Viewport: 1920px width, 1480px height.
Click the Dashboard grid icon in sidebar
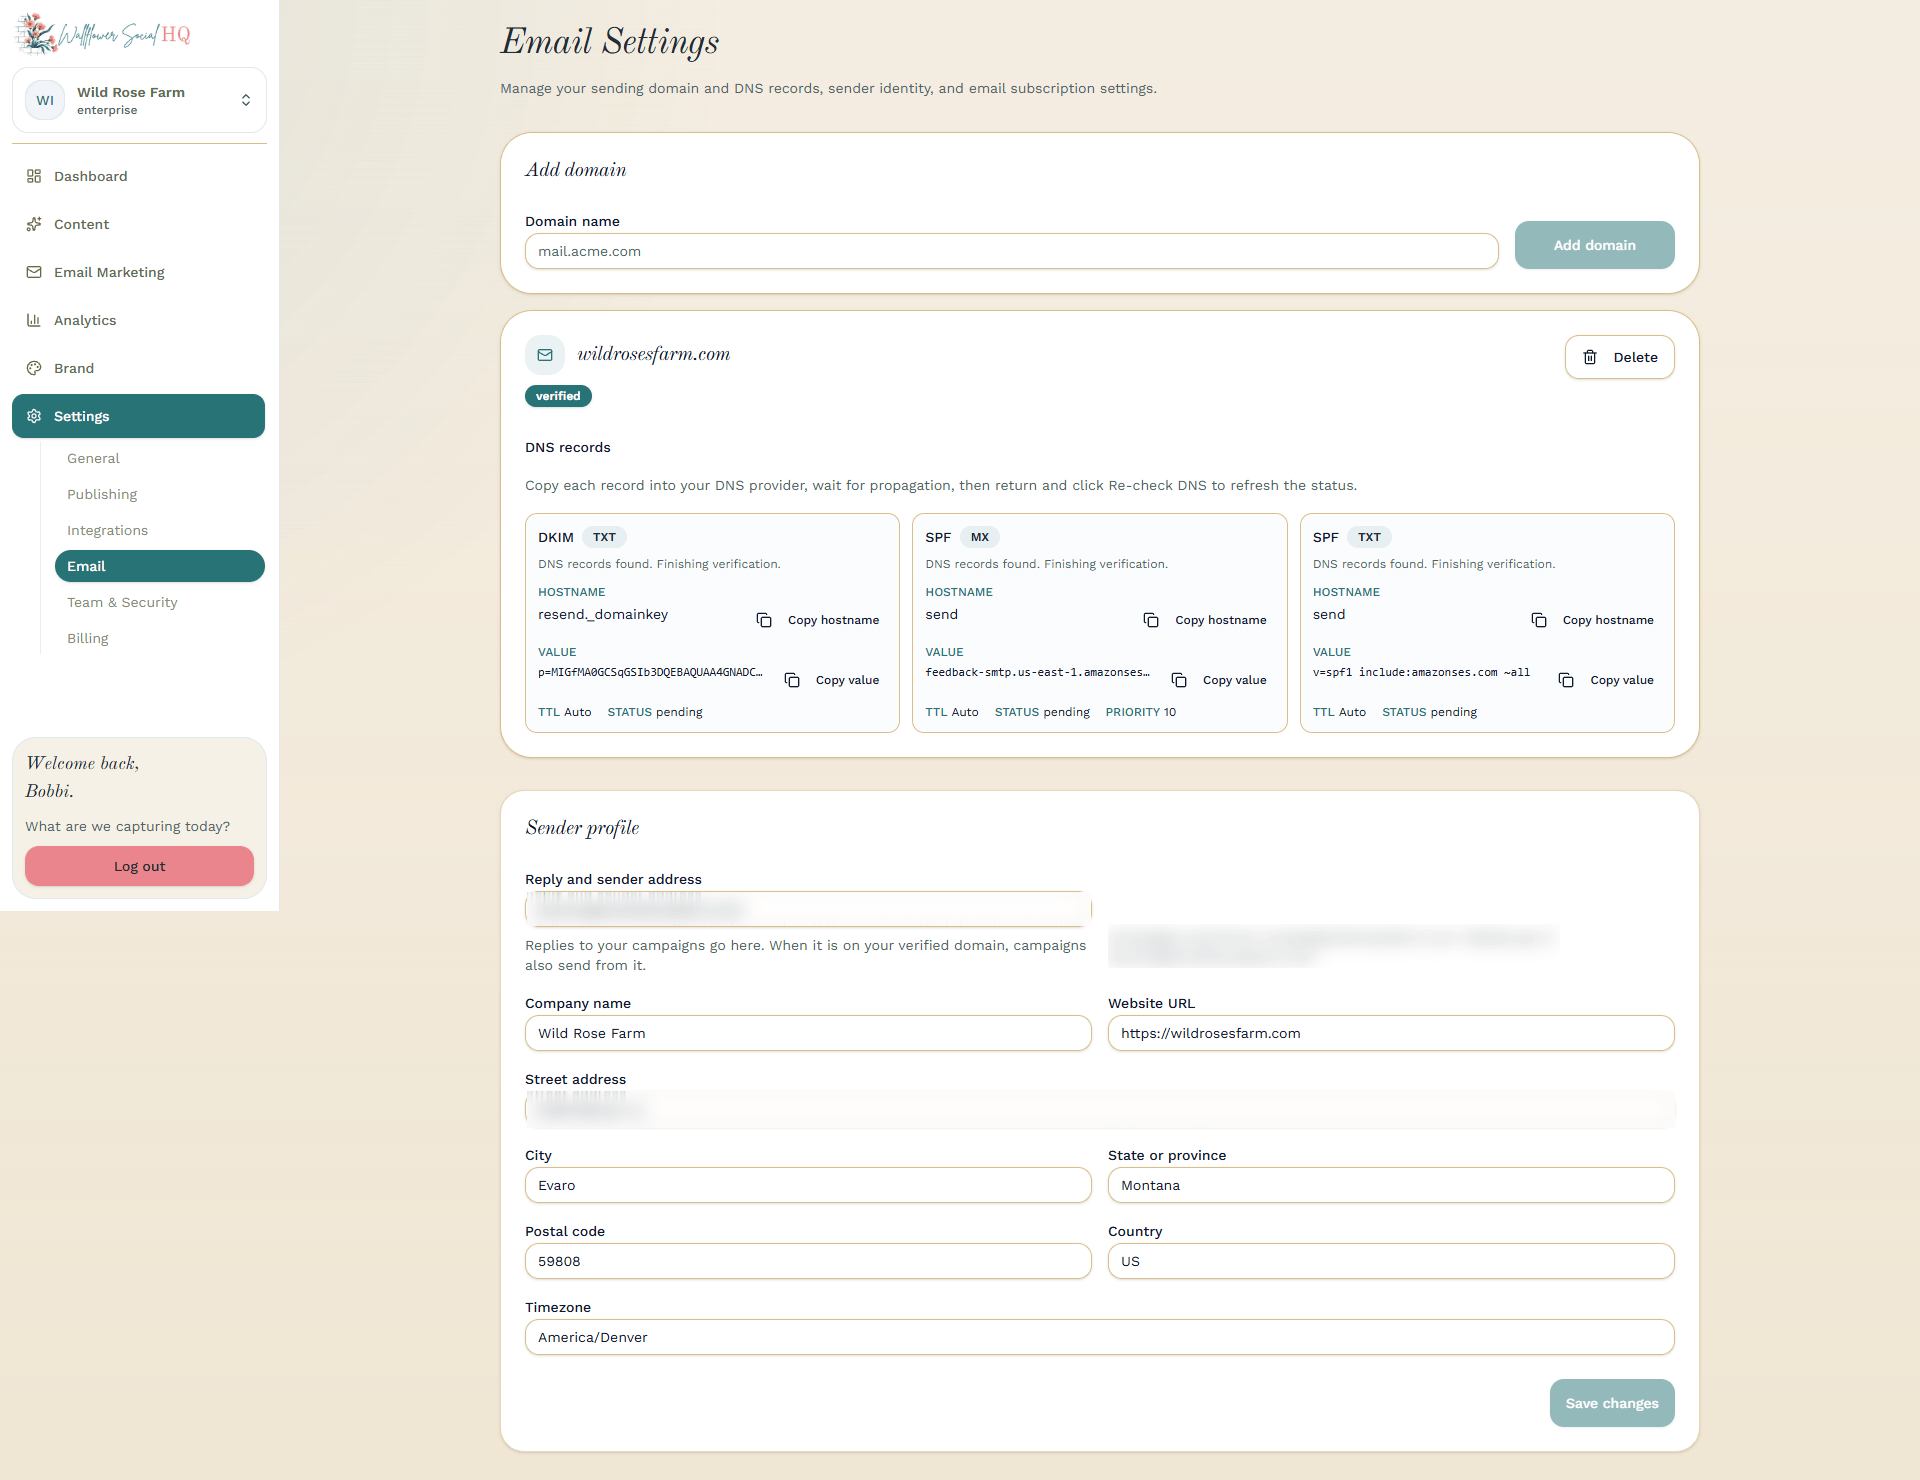(34, 176)
